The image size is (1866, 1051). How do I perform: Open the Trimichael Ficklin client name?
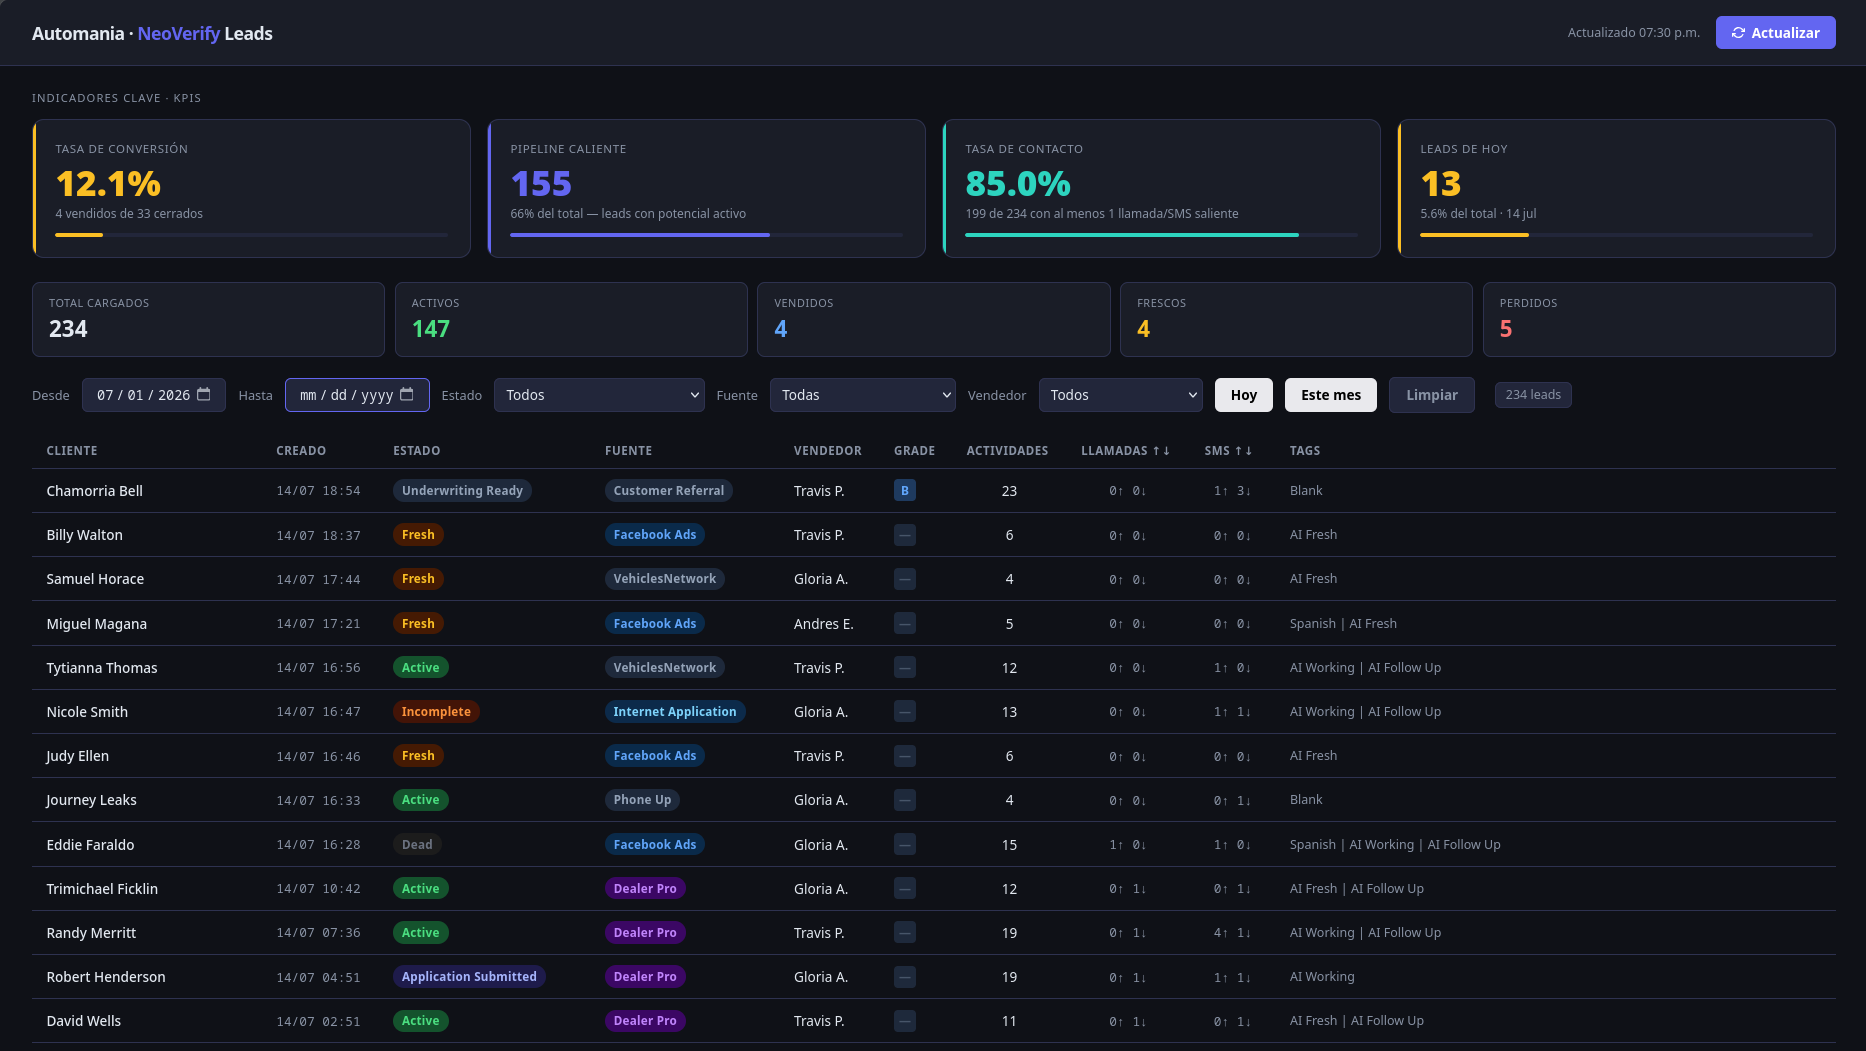102,889
